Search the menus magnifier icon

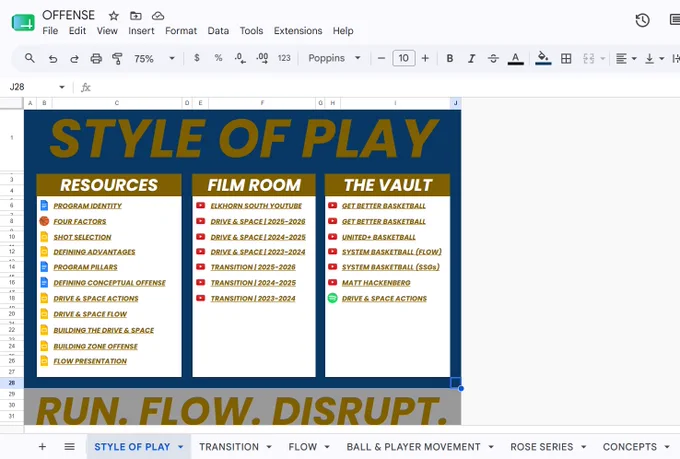(x=29, y=58)
